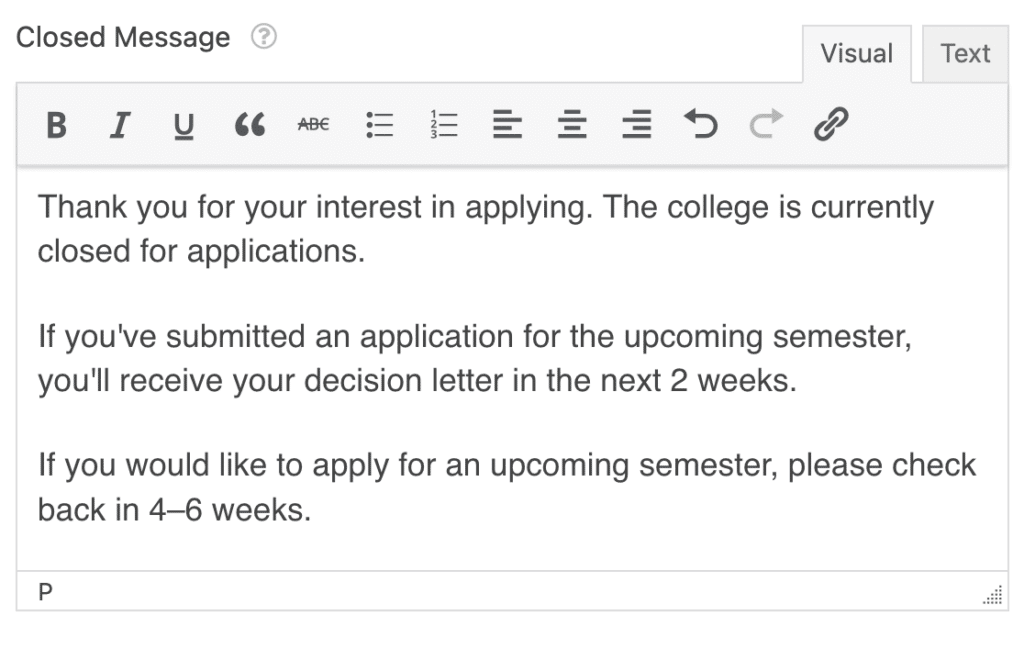Viewport: 1024px width, 649px height.
Task: Switch to the Text editor tab
Action: (964, 53)
